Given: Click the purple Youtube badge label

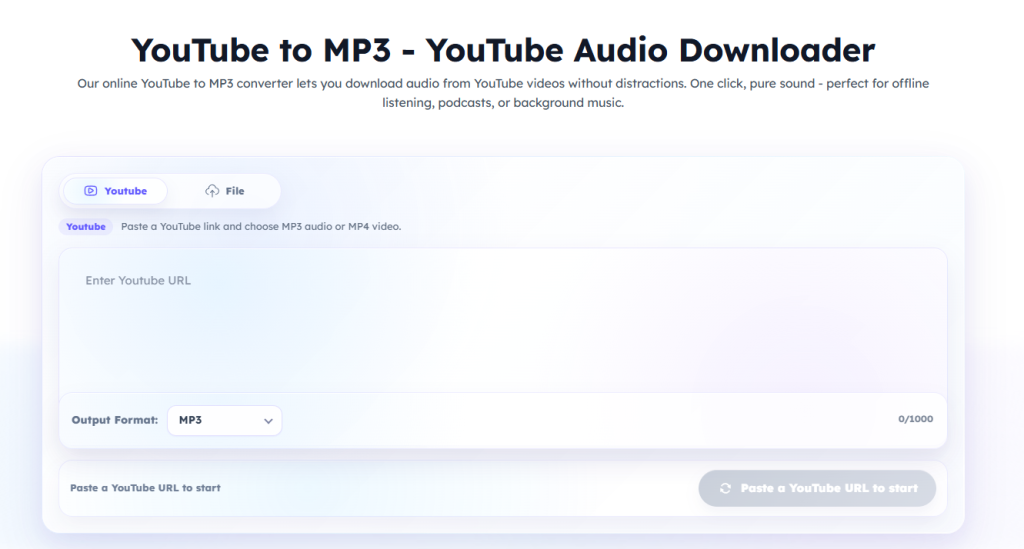Looking at the screenshot, I should (86, 227).
